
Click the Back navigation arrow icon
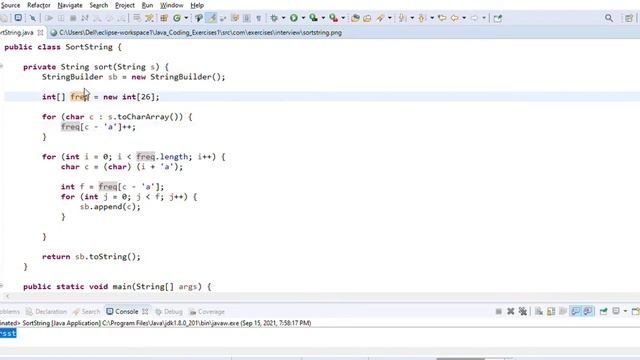(454, 18)
